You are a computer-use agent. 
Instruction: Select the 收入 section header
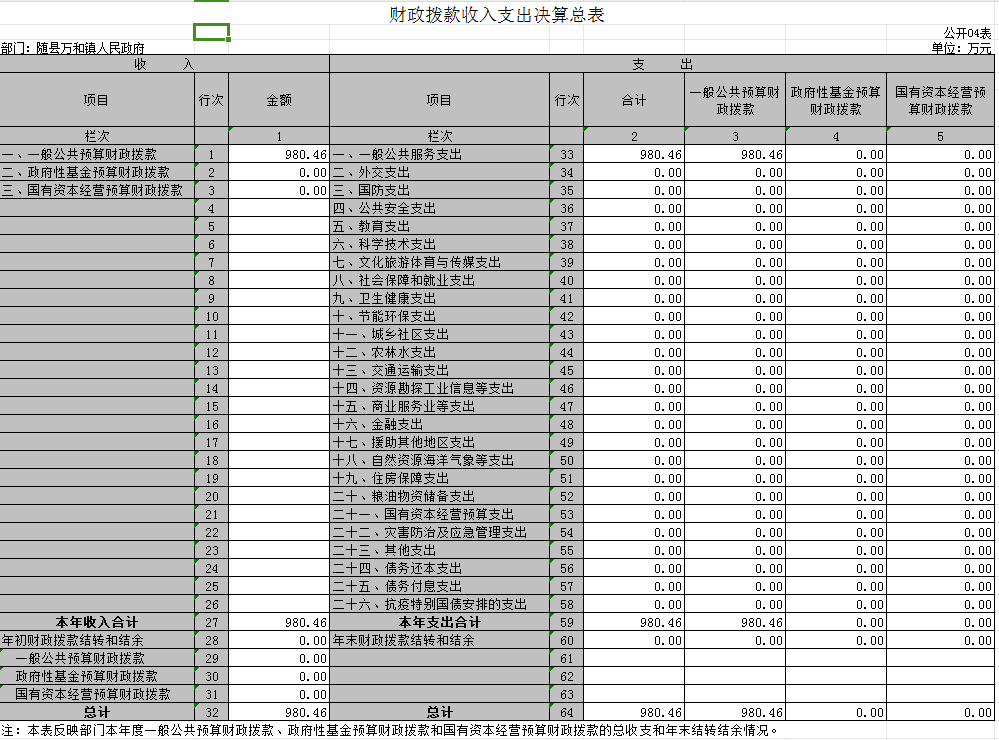click(x=164, y=64)
